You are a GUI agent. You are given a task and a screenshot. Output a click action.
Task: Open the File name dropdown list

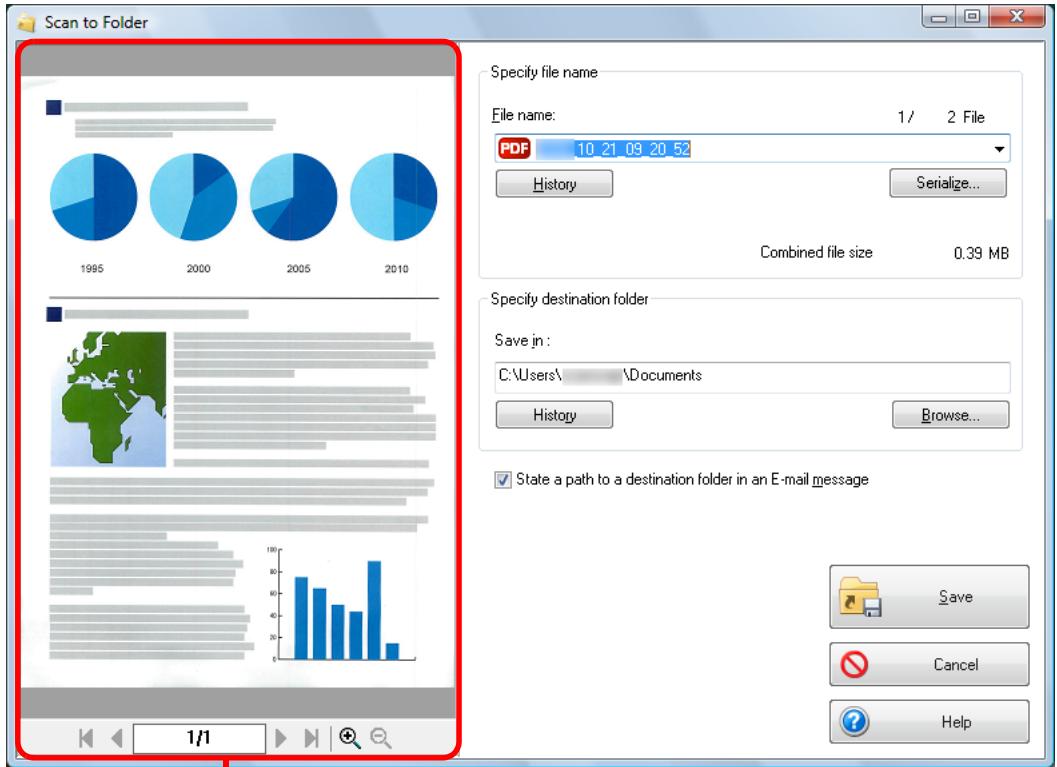point(999,149)
